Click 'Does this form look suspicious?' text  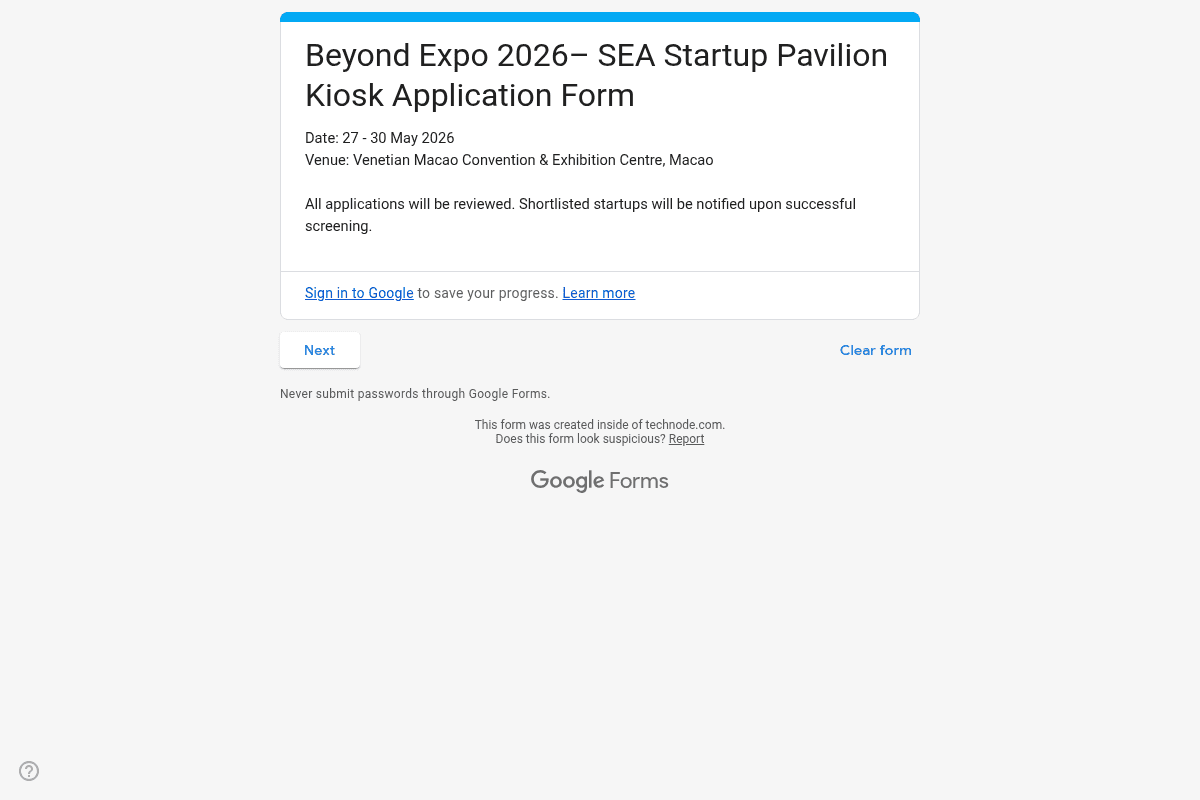(581, 439)
